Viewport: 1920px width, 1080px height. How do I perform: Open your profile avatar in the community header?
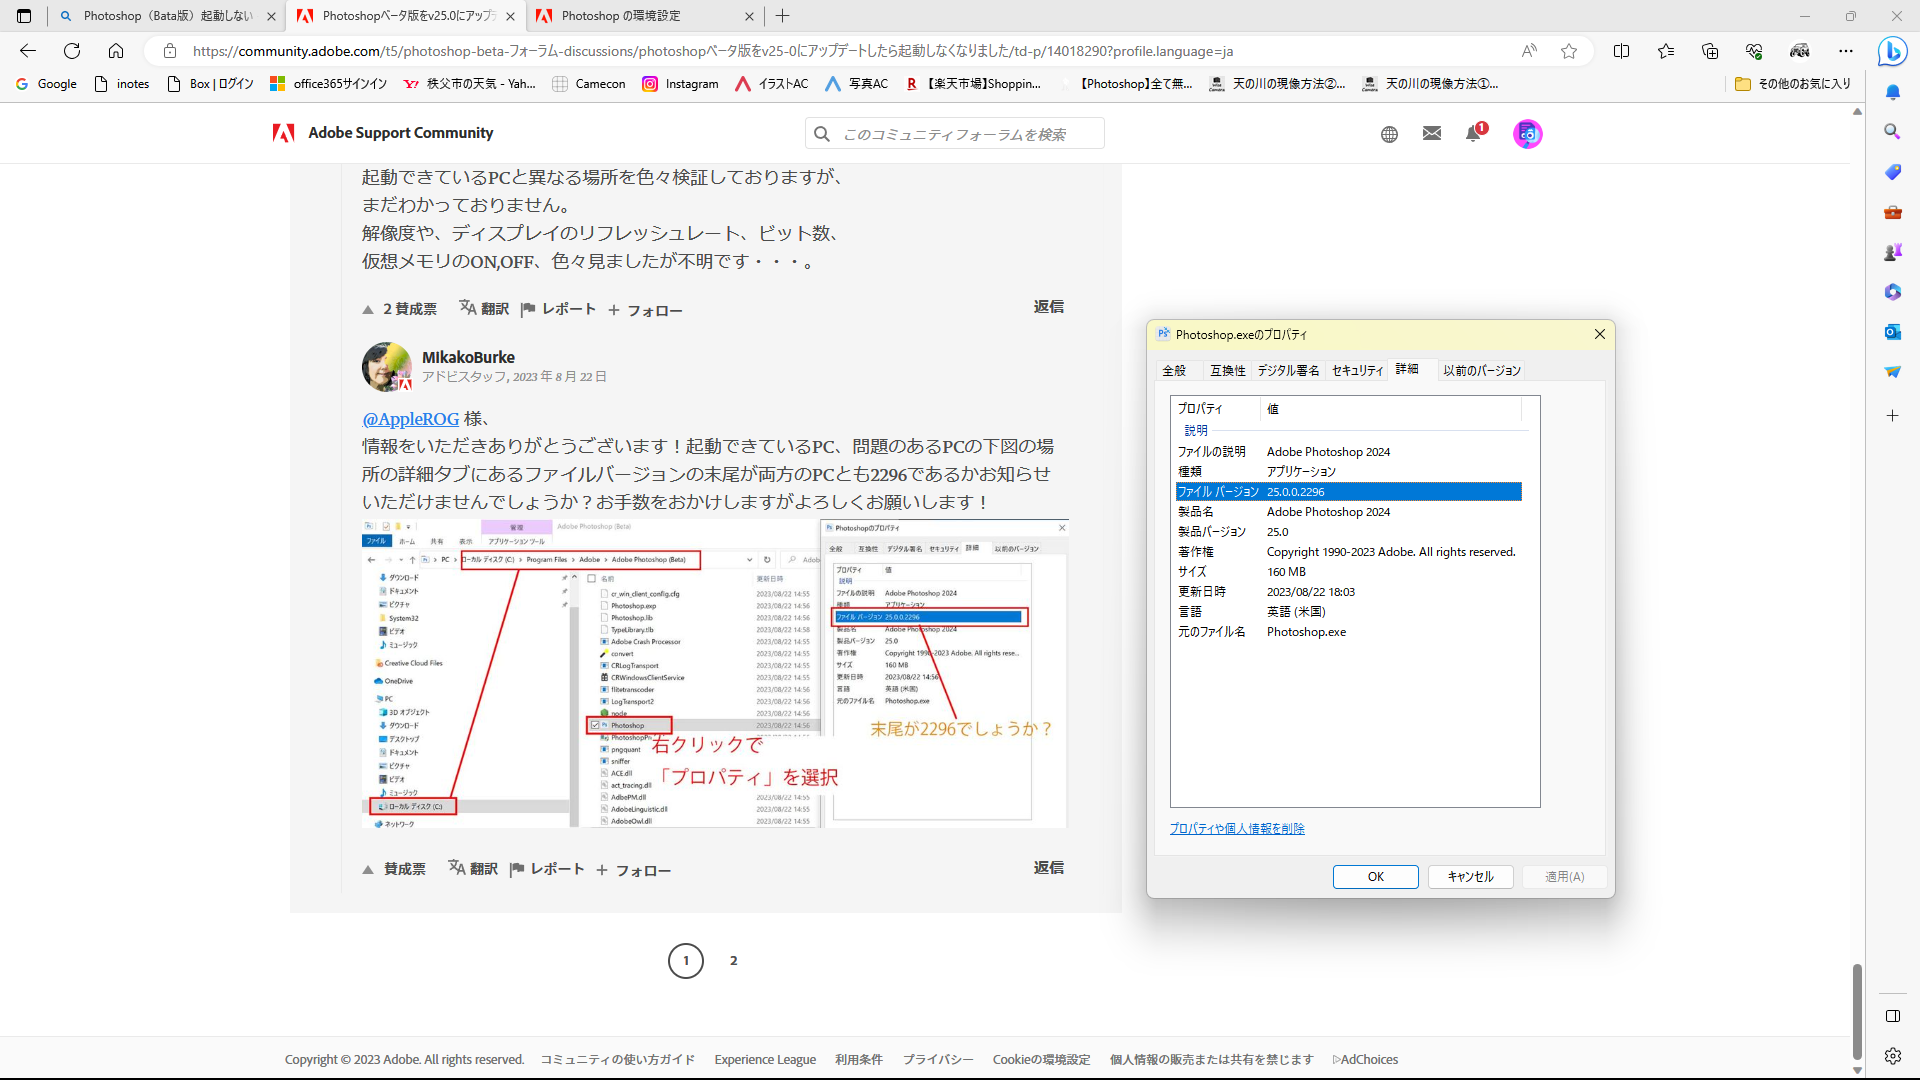[x=1527, y=133]
